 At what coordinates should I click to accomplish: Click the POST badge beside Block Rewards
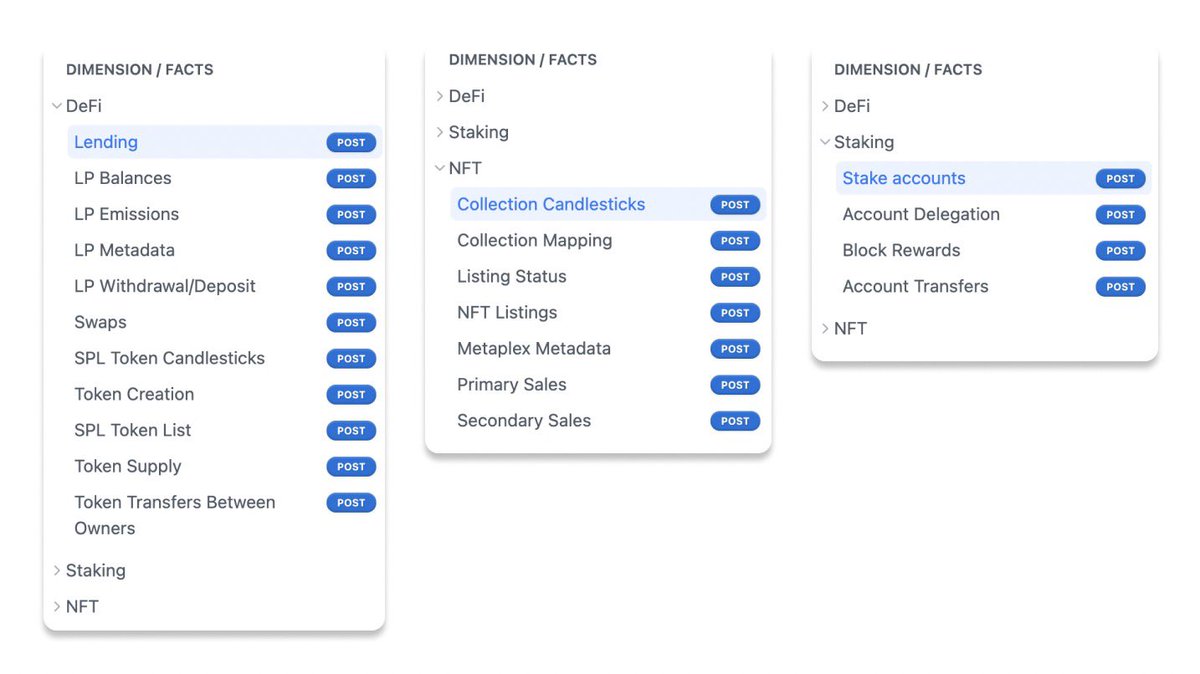tap(1120, 251)
